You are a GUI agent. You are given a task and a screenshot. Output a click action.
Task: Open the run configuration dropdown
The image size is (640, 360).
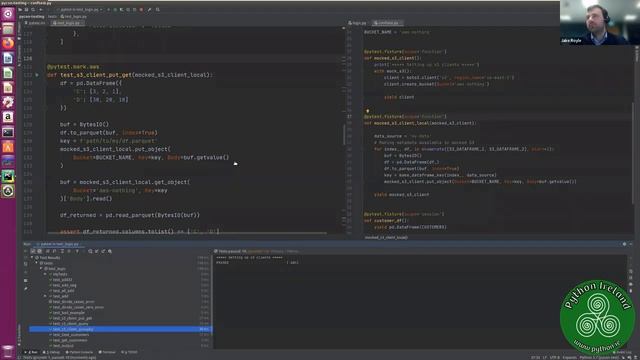pos(80,9)
